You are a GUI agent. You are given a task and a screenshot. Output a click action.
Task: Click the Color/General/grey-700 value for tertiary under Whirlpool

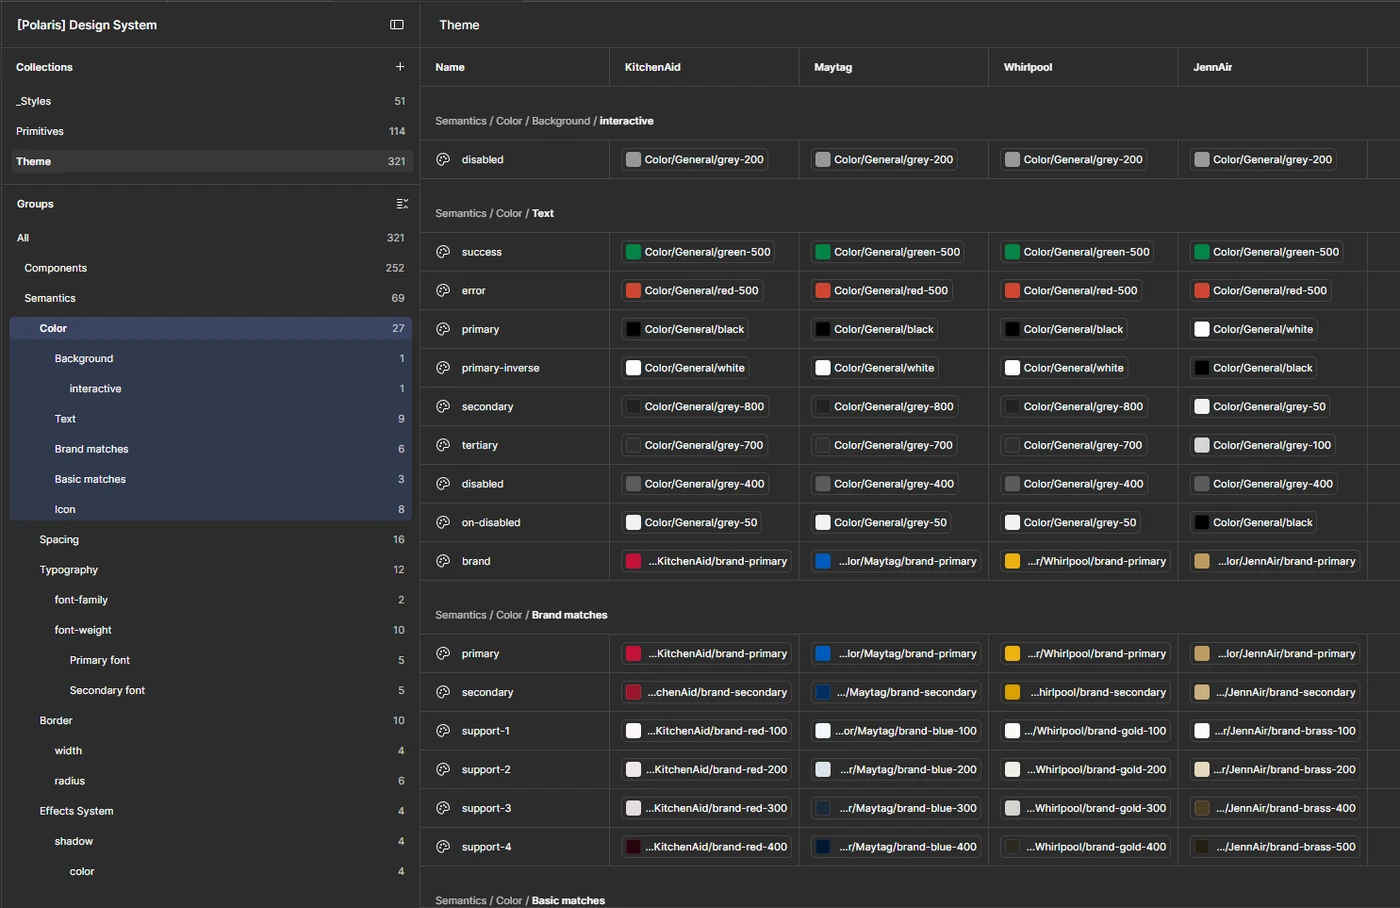(1075, 445)
